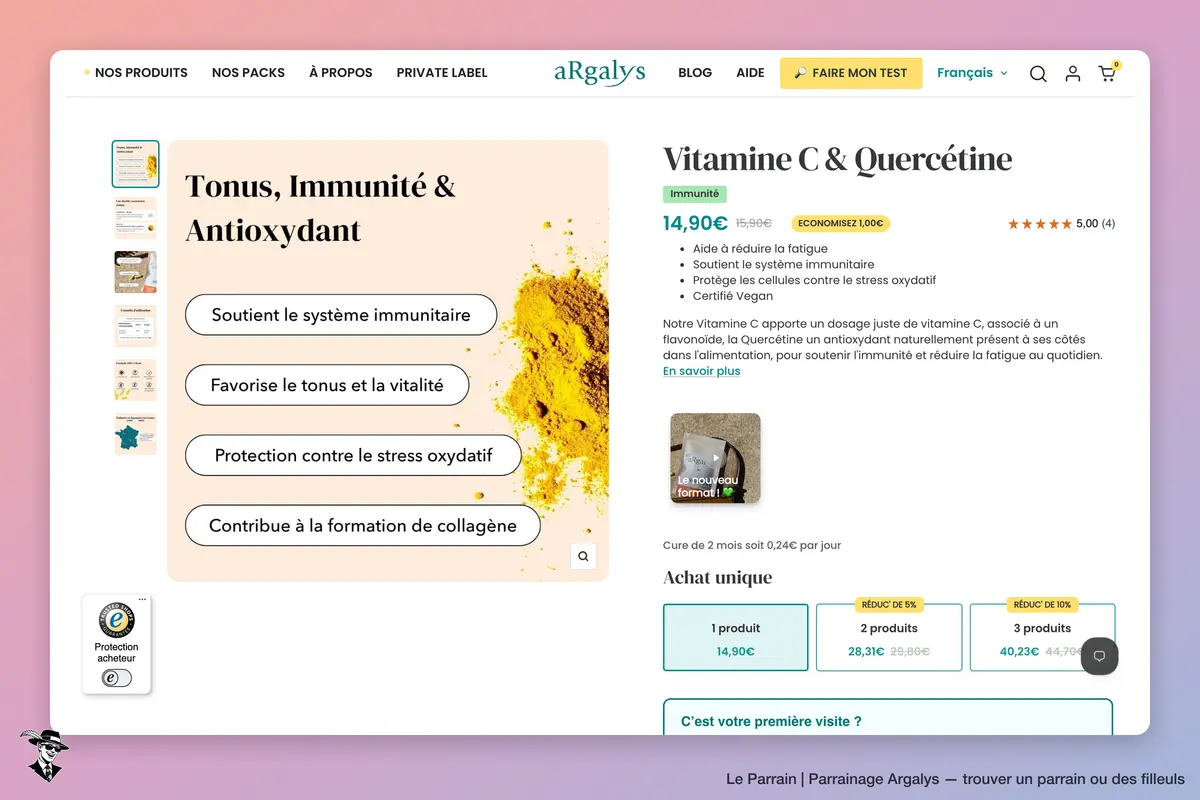Screen dimensions: 1200x800
Task: Select the second product thumbnail
Action: coord(135,217)
